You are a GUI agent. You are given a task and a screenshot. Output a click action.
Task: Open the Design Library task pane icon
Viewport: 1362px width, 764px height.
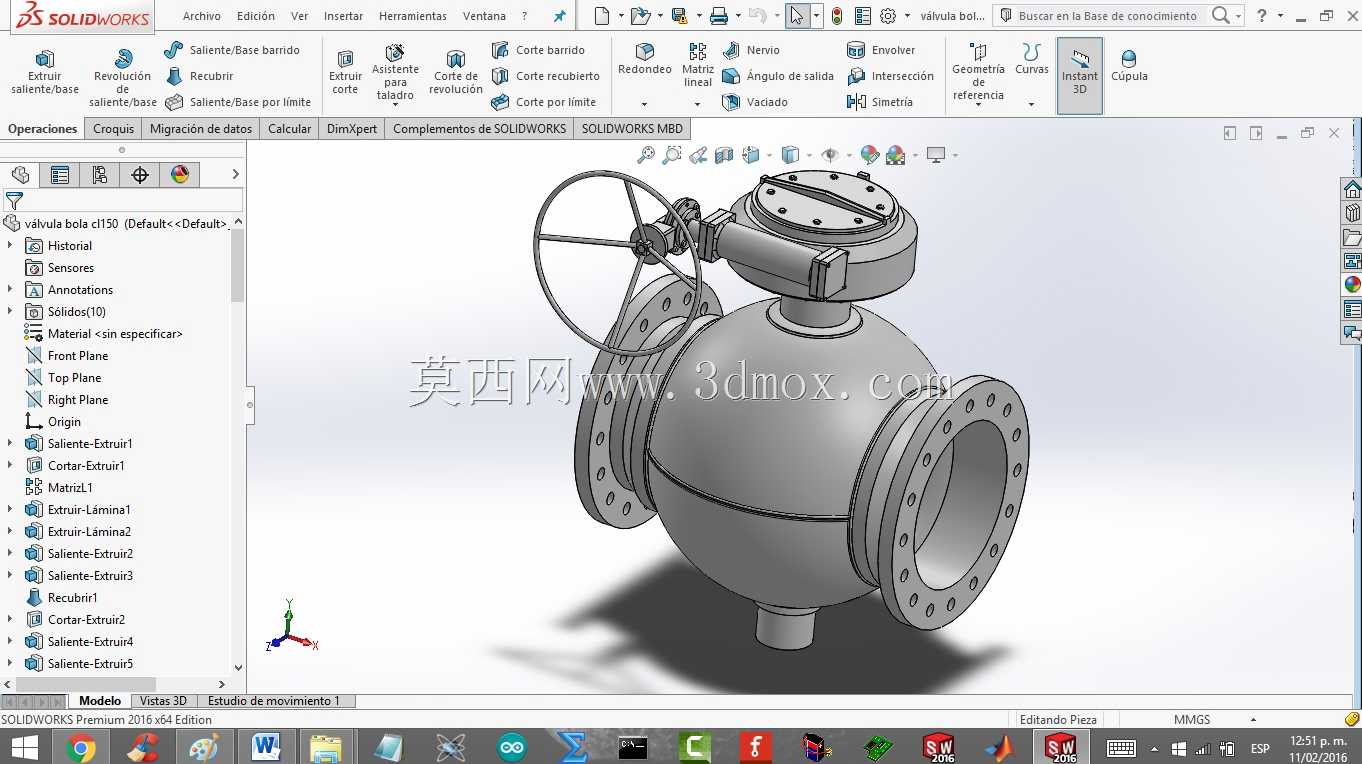coord(1352,213)
